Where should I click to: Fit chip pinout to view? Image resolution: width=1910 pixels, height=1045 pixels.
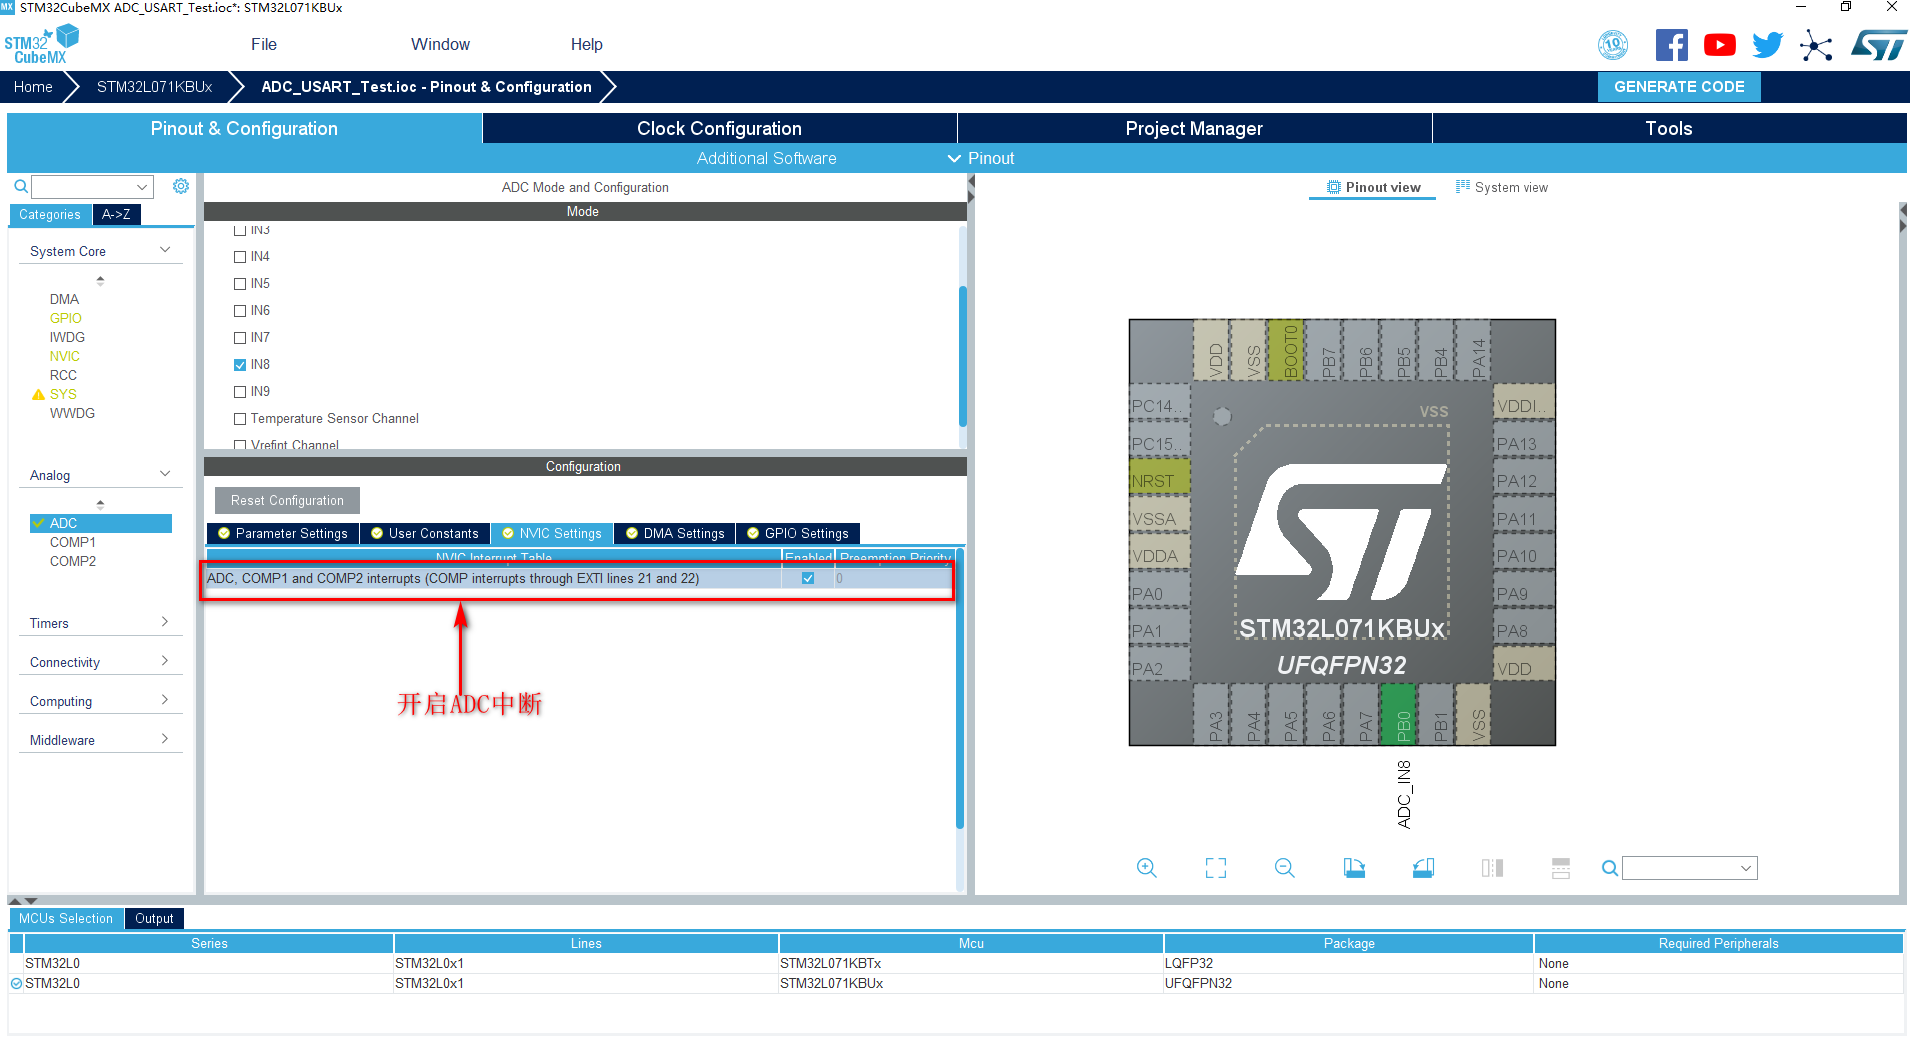pos(1215,868)
